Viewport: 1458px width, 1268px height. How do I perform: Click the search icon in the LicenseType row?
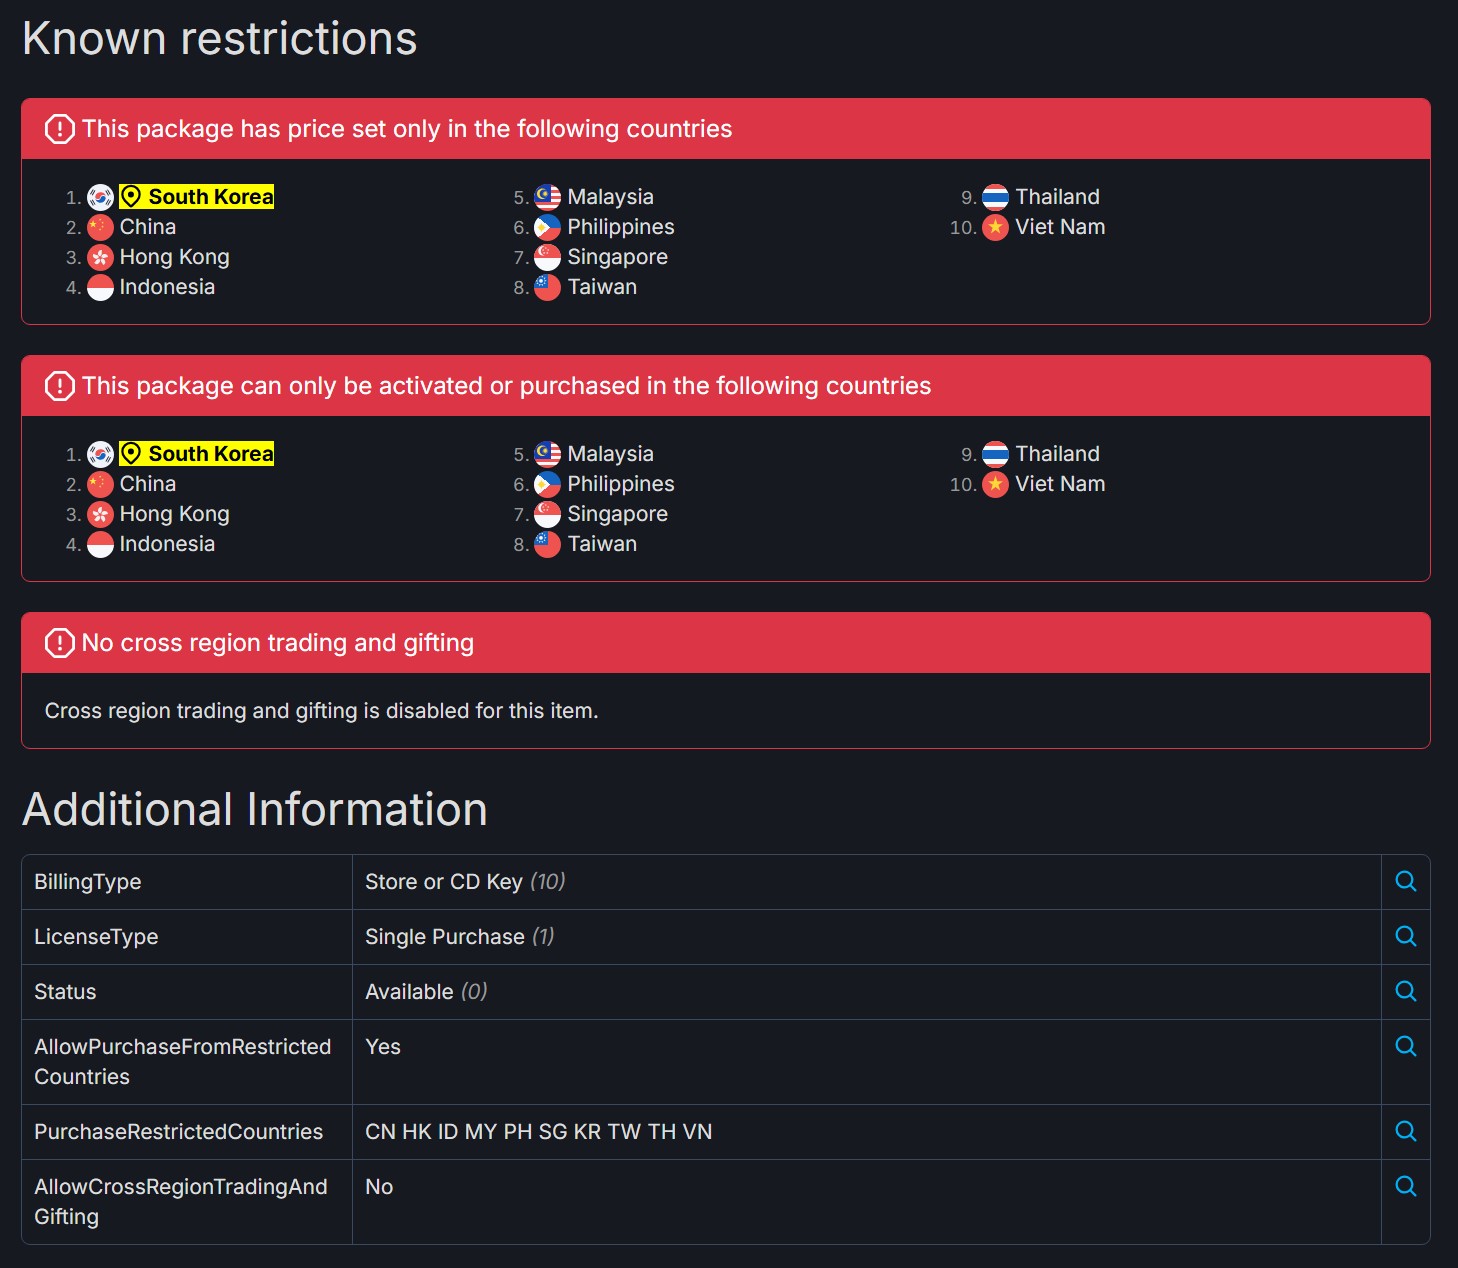pos(1405,936)
